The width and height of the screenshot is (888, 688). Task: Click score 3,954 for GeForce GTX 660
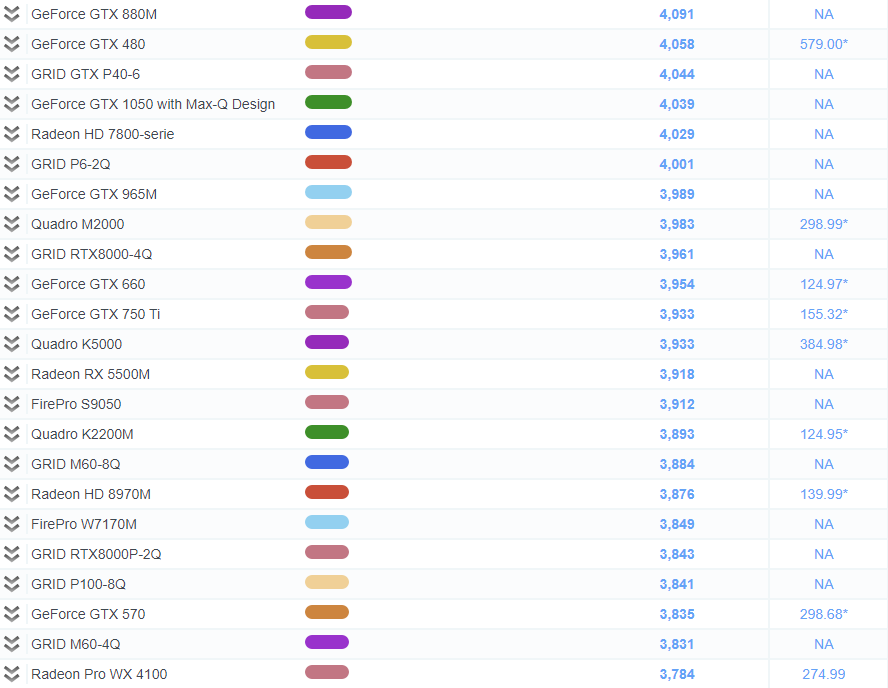pos(677,284)
